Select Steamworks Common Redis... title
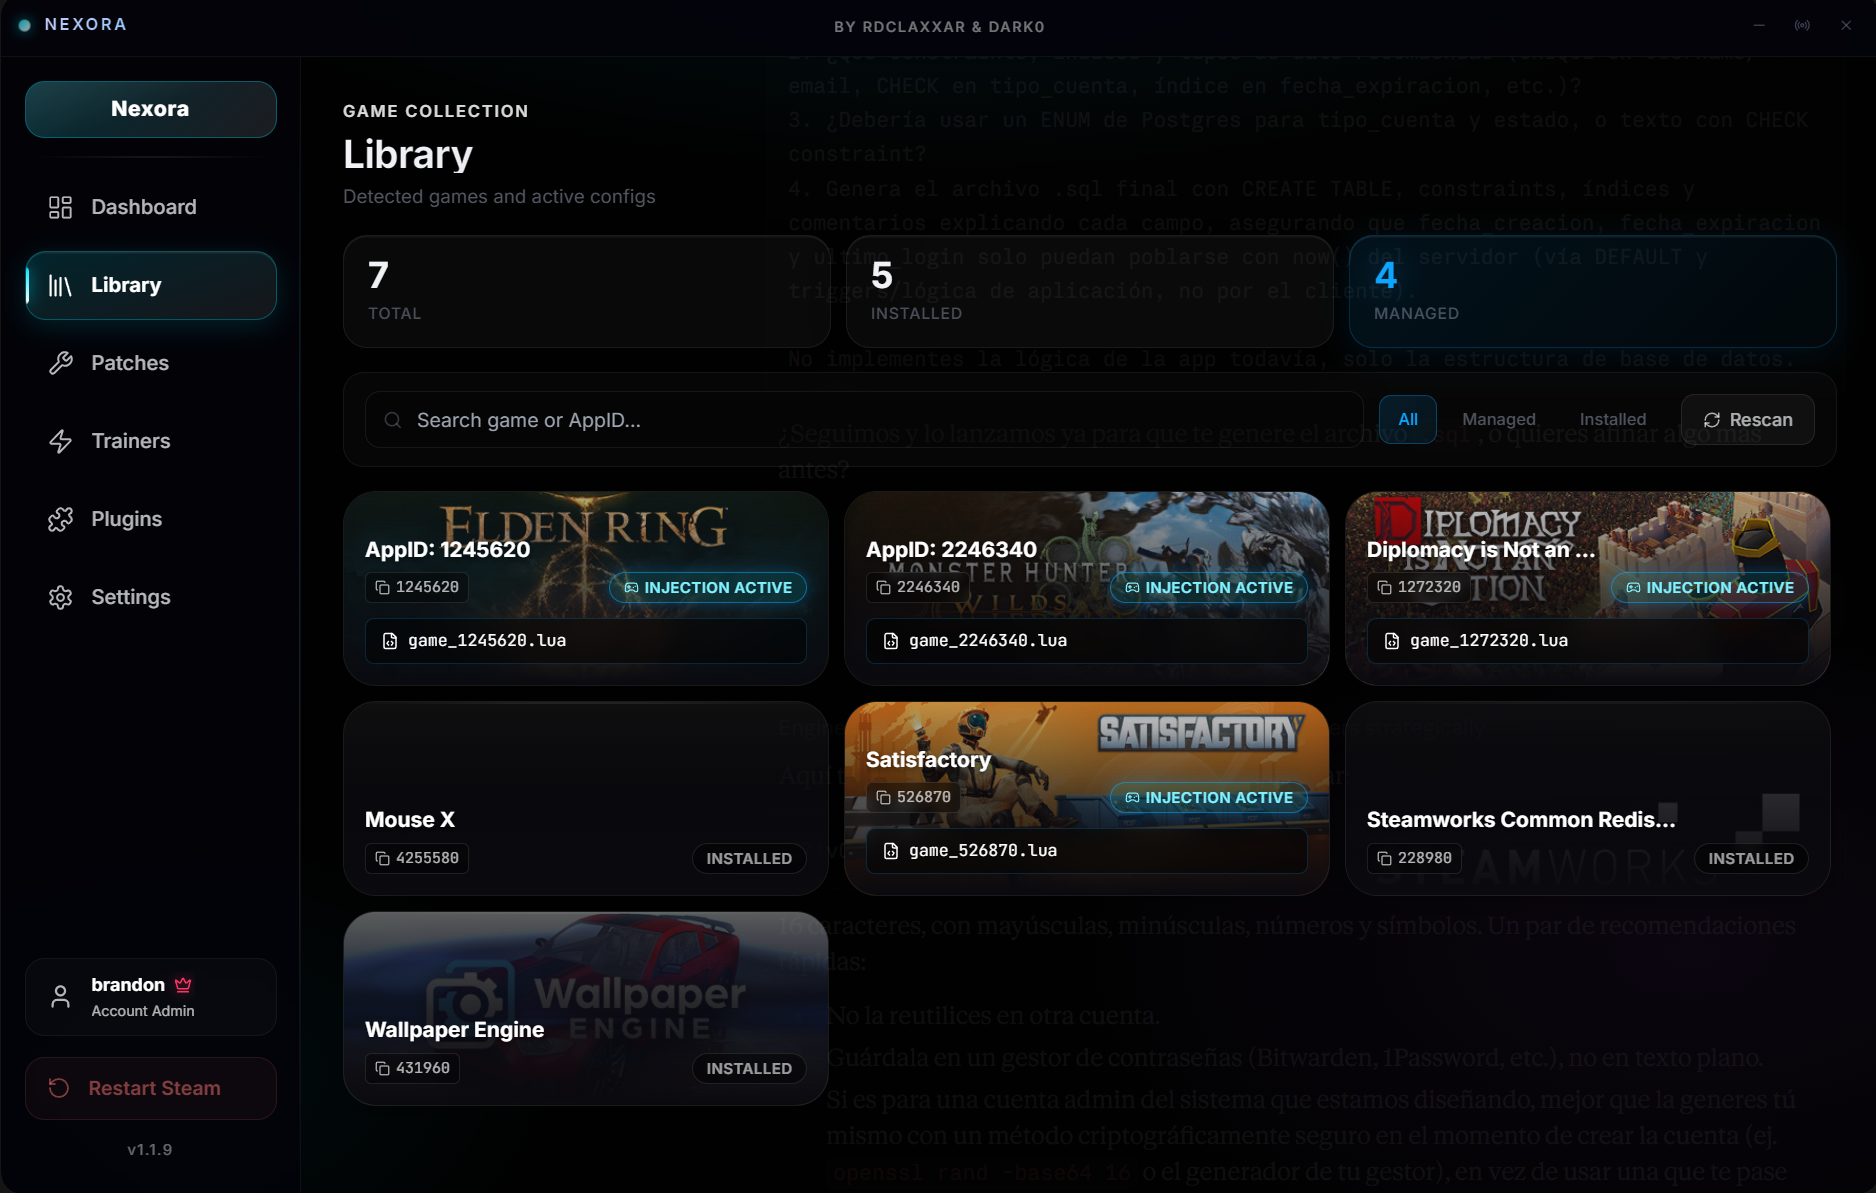The image size is (1876, 1193). [1521, 820]
